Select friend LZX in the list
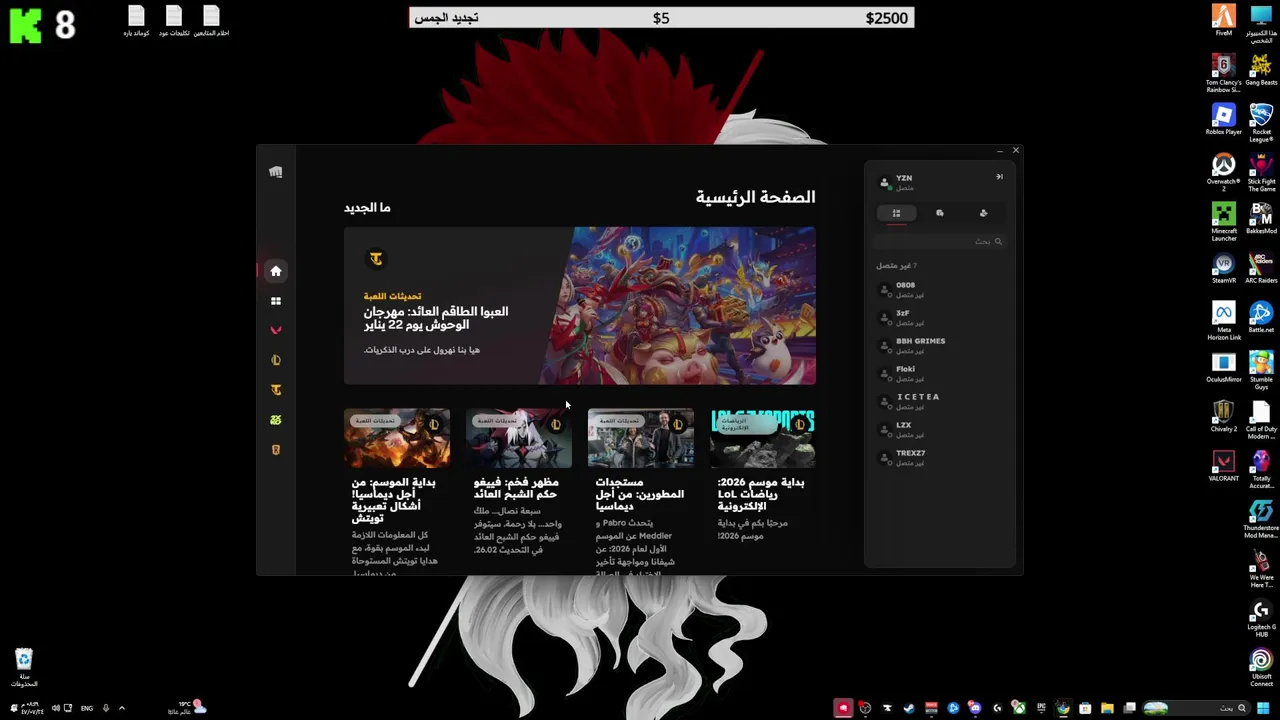This screenshot has width=1280, height=720. (938, 430)
